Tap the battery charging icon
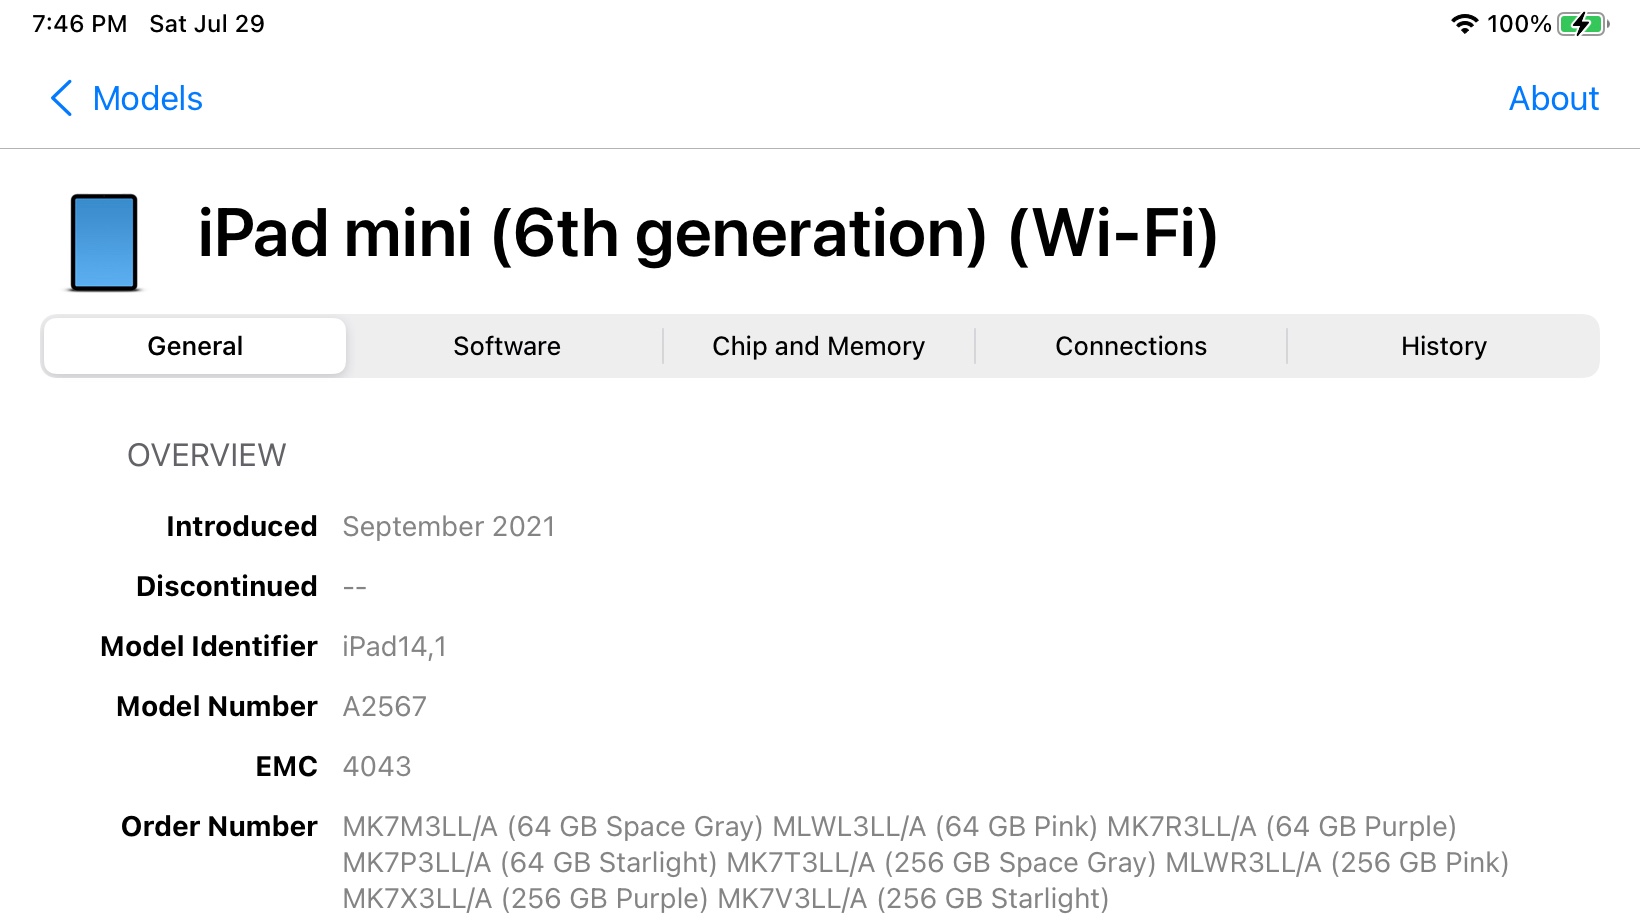Viewport: 1640px width, 920px height. pyautogui.click(x=1582, y=24)
